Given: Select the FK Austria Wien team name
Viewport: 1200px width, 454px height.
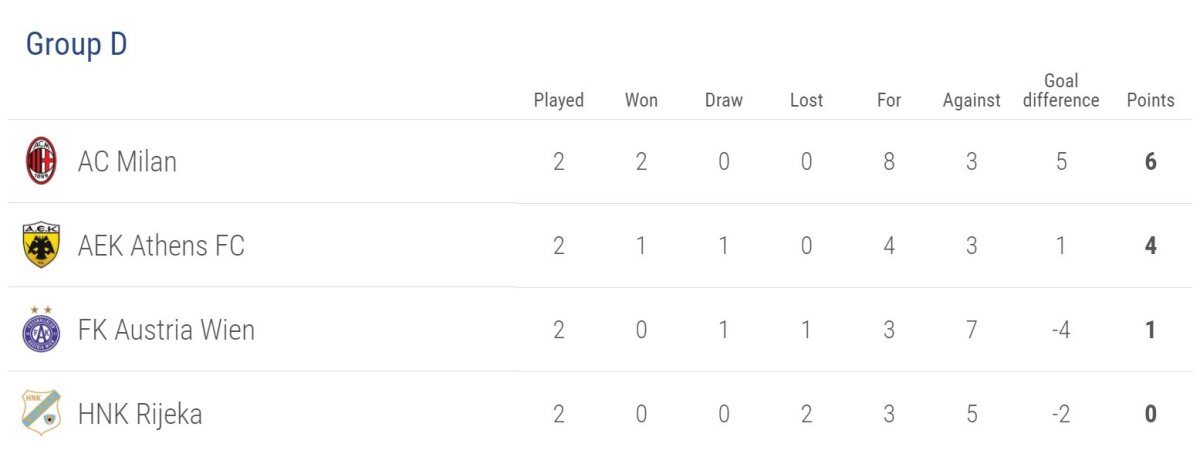Looking at the screenshot, I should tap(166, 330).
